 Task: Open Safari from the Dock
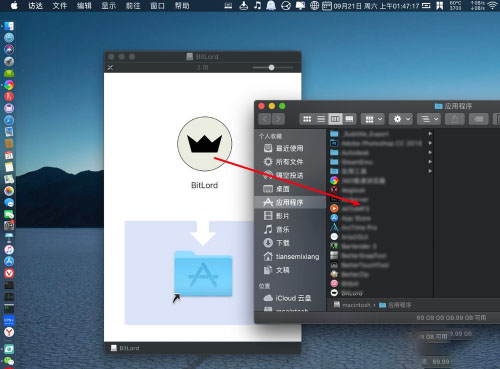(9, 120)
